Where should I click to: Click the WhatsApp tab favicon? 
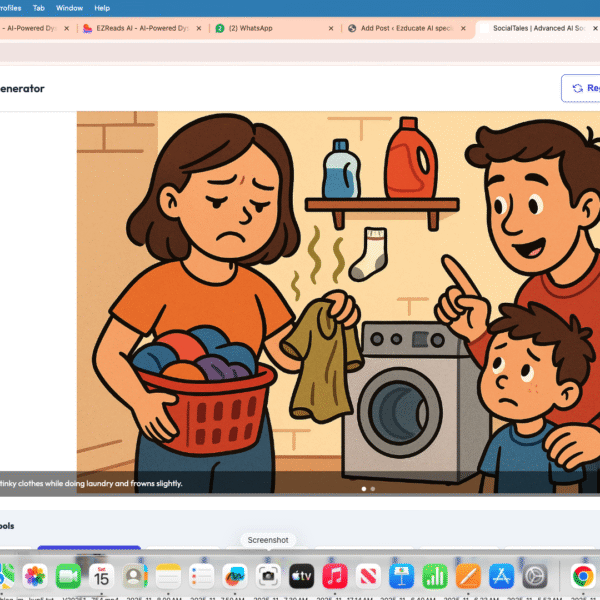click(220, 28)
